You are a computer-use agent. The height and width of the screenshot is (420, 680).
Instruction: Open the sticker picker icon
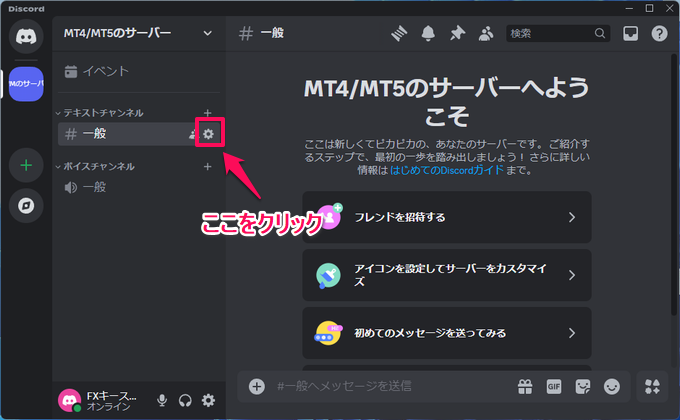pyautogui.click(x=583, y=386)
